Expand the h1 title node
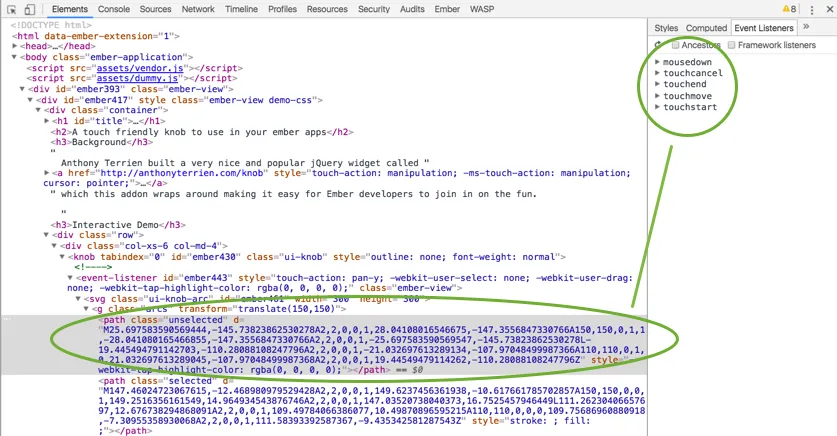837x436 pixels. [47, 121]
